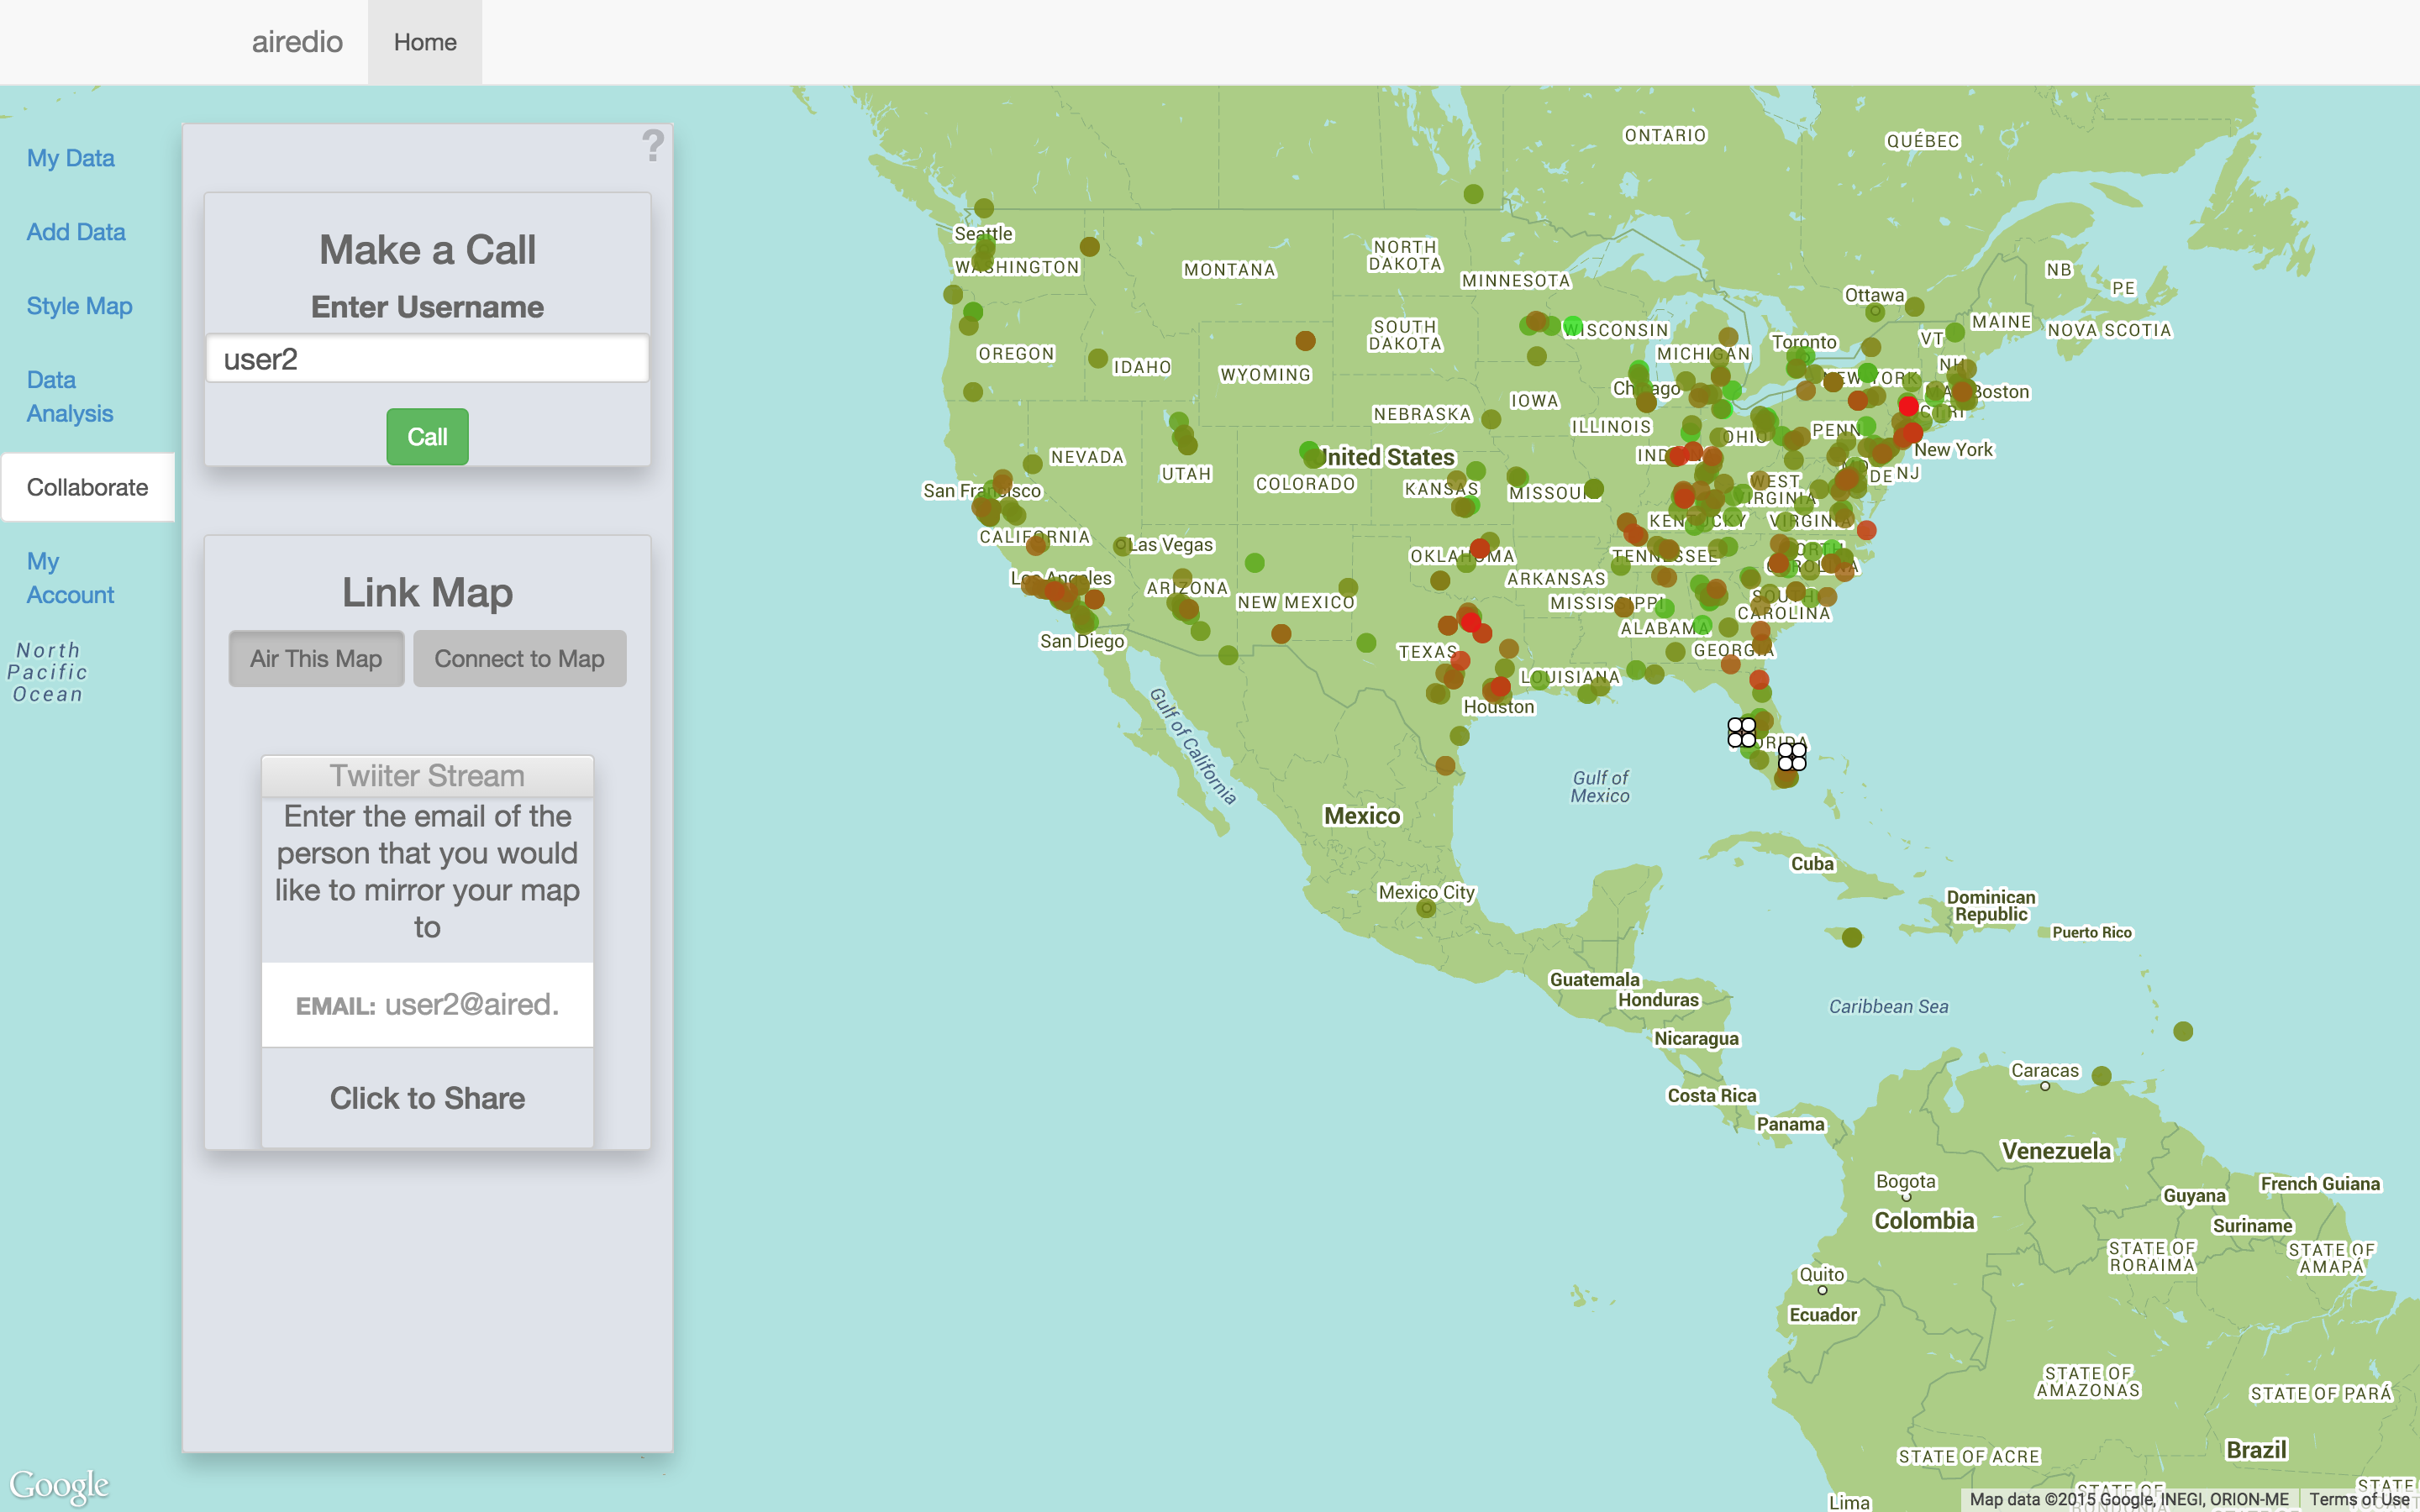Click the Google logo on map

coord(59,1484)
